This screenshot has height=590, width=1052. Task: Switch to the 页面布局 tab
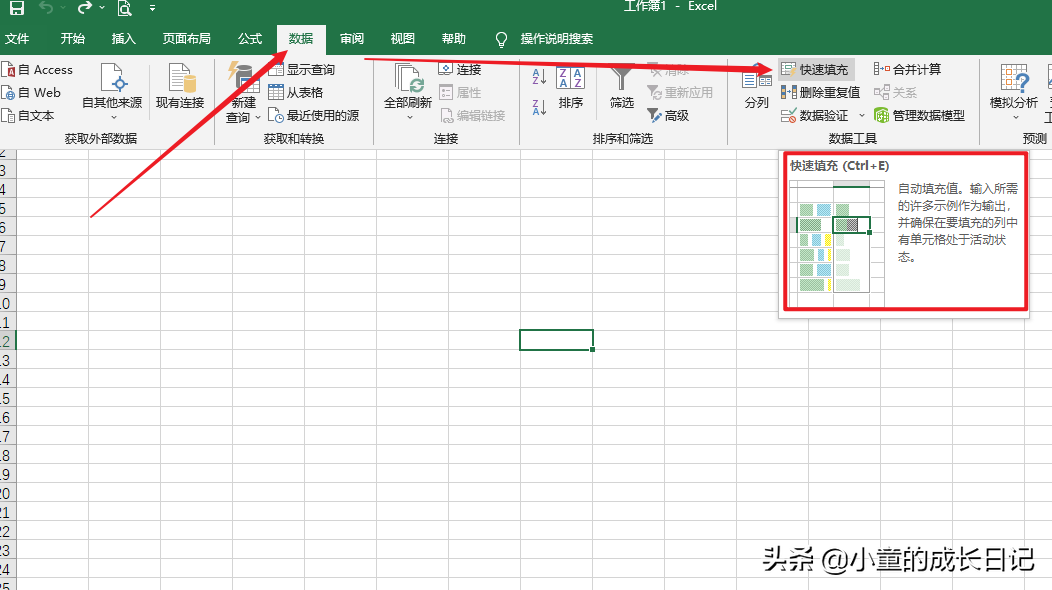click(x=187, y=39)
